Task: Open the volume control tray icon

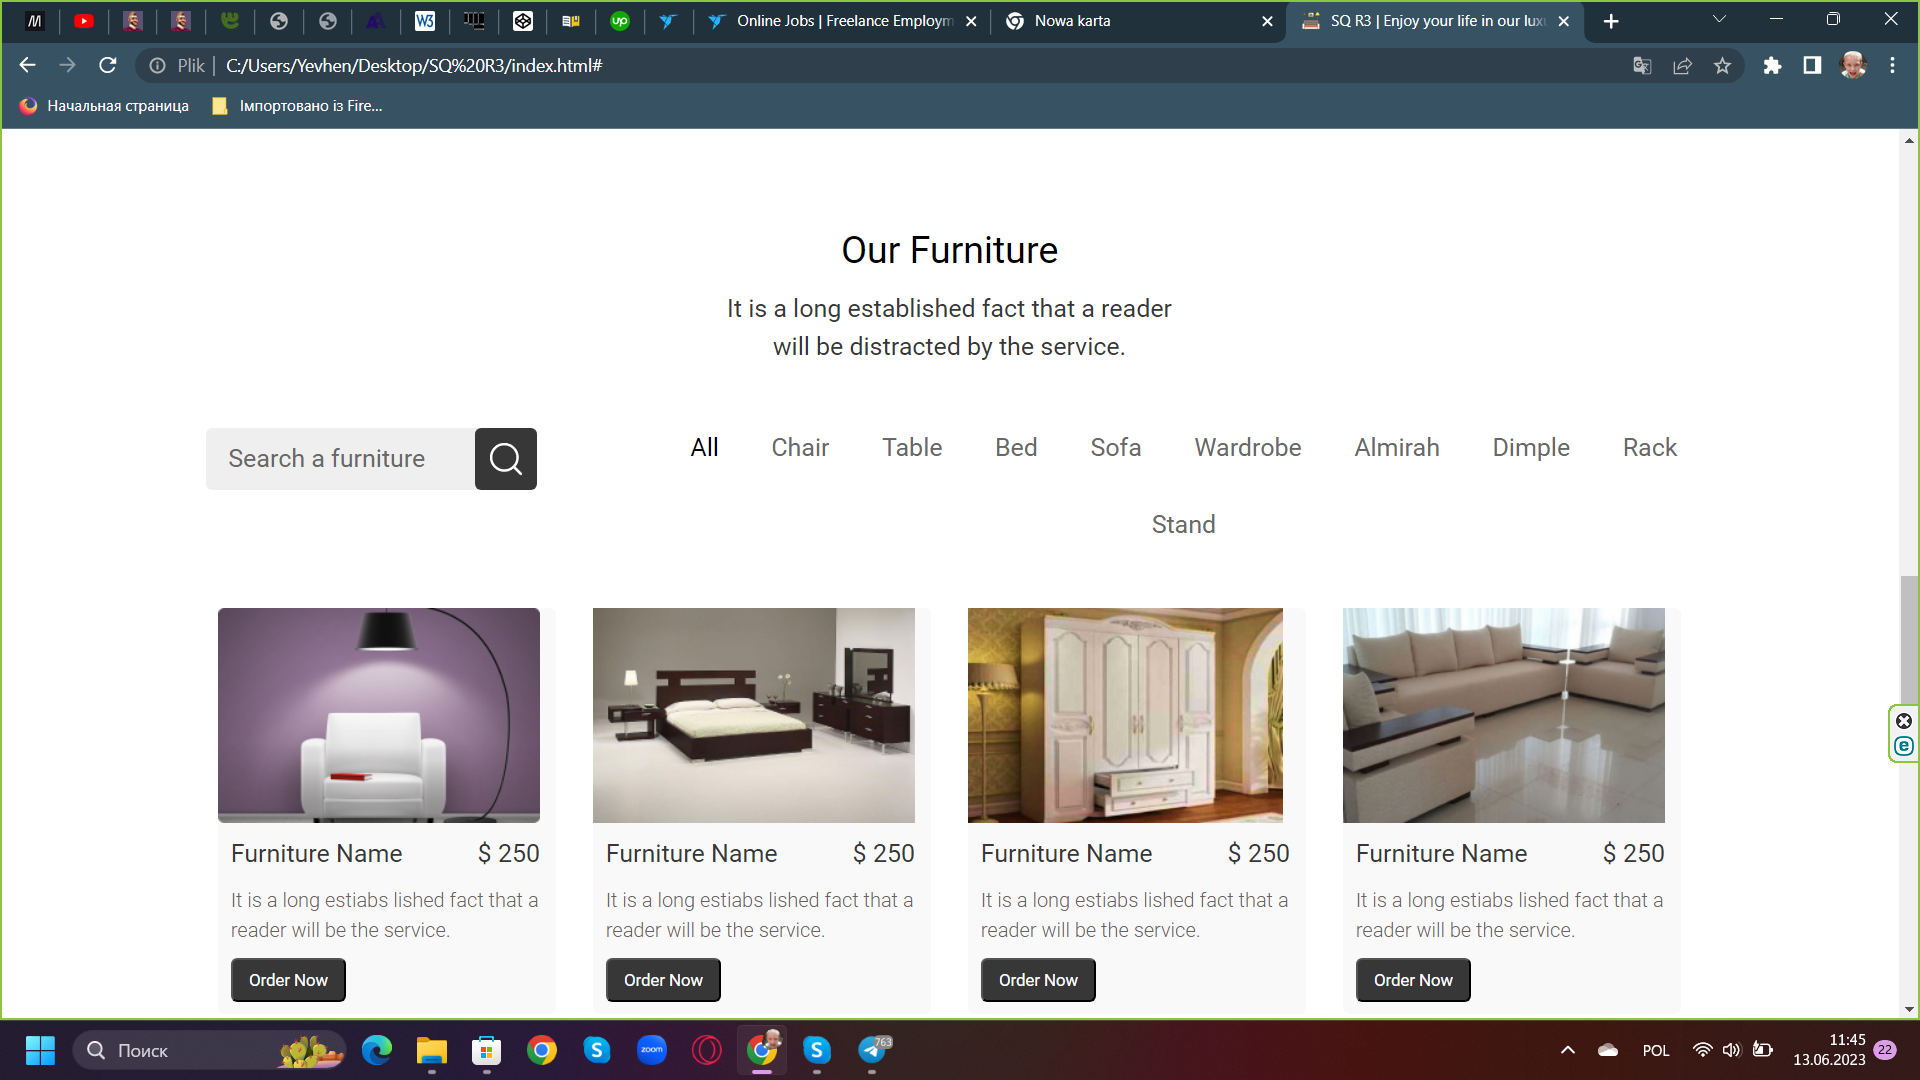Action: tap(1731, 1050)
